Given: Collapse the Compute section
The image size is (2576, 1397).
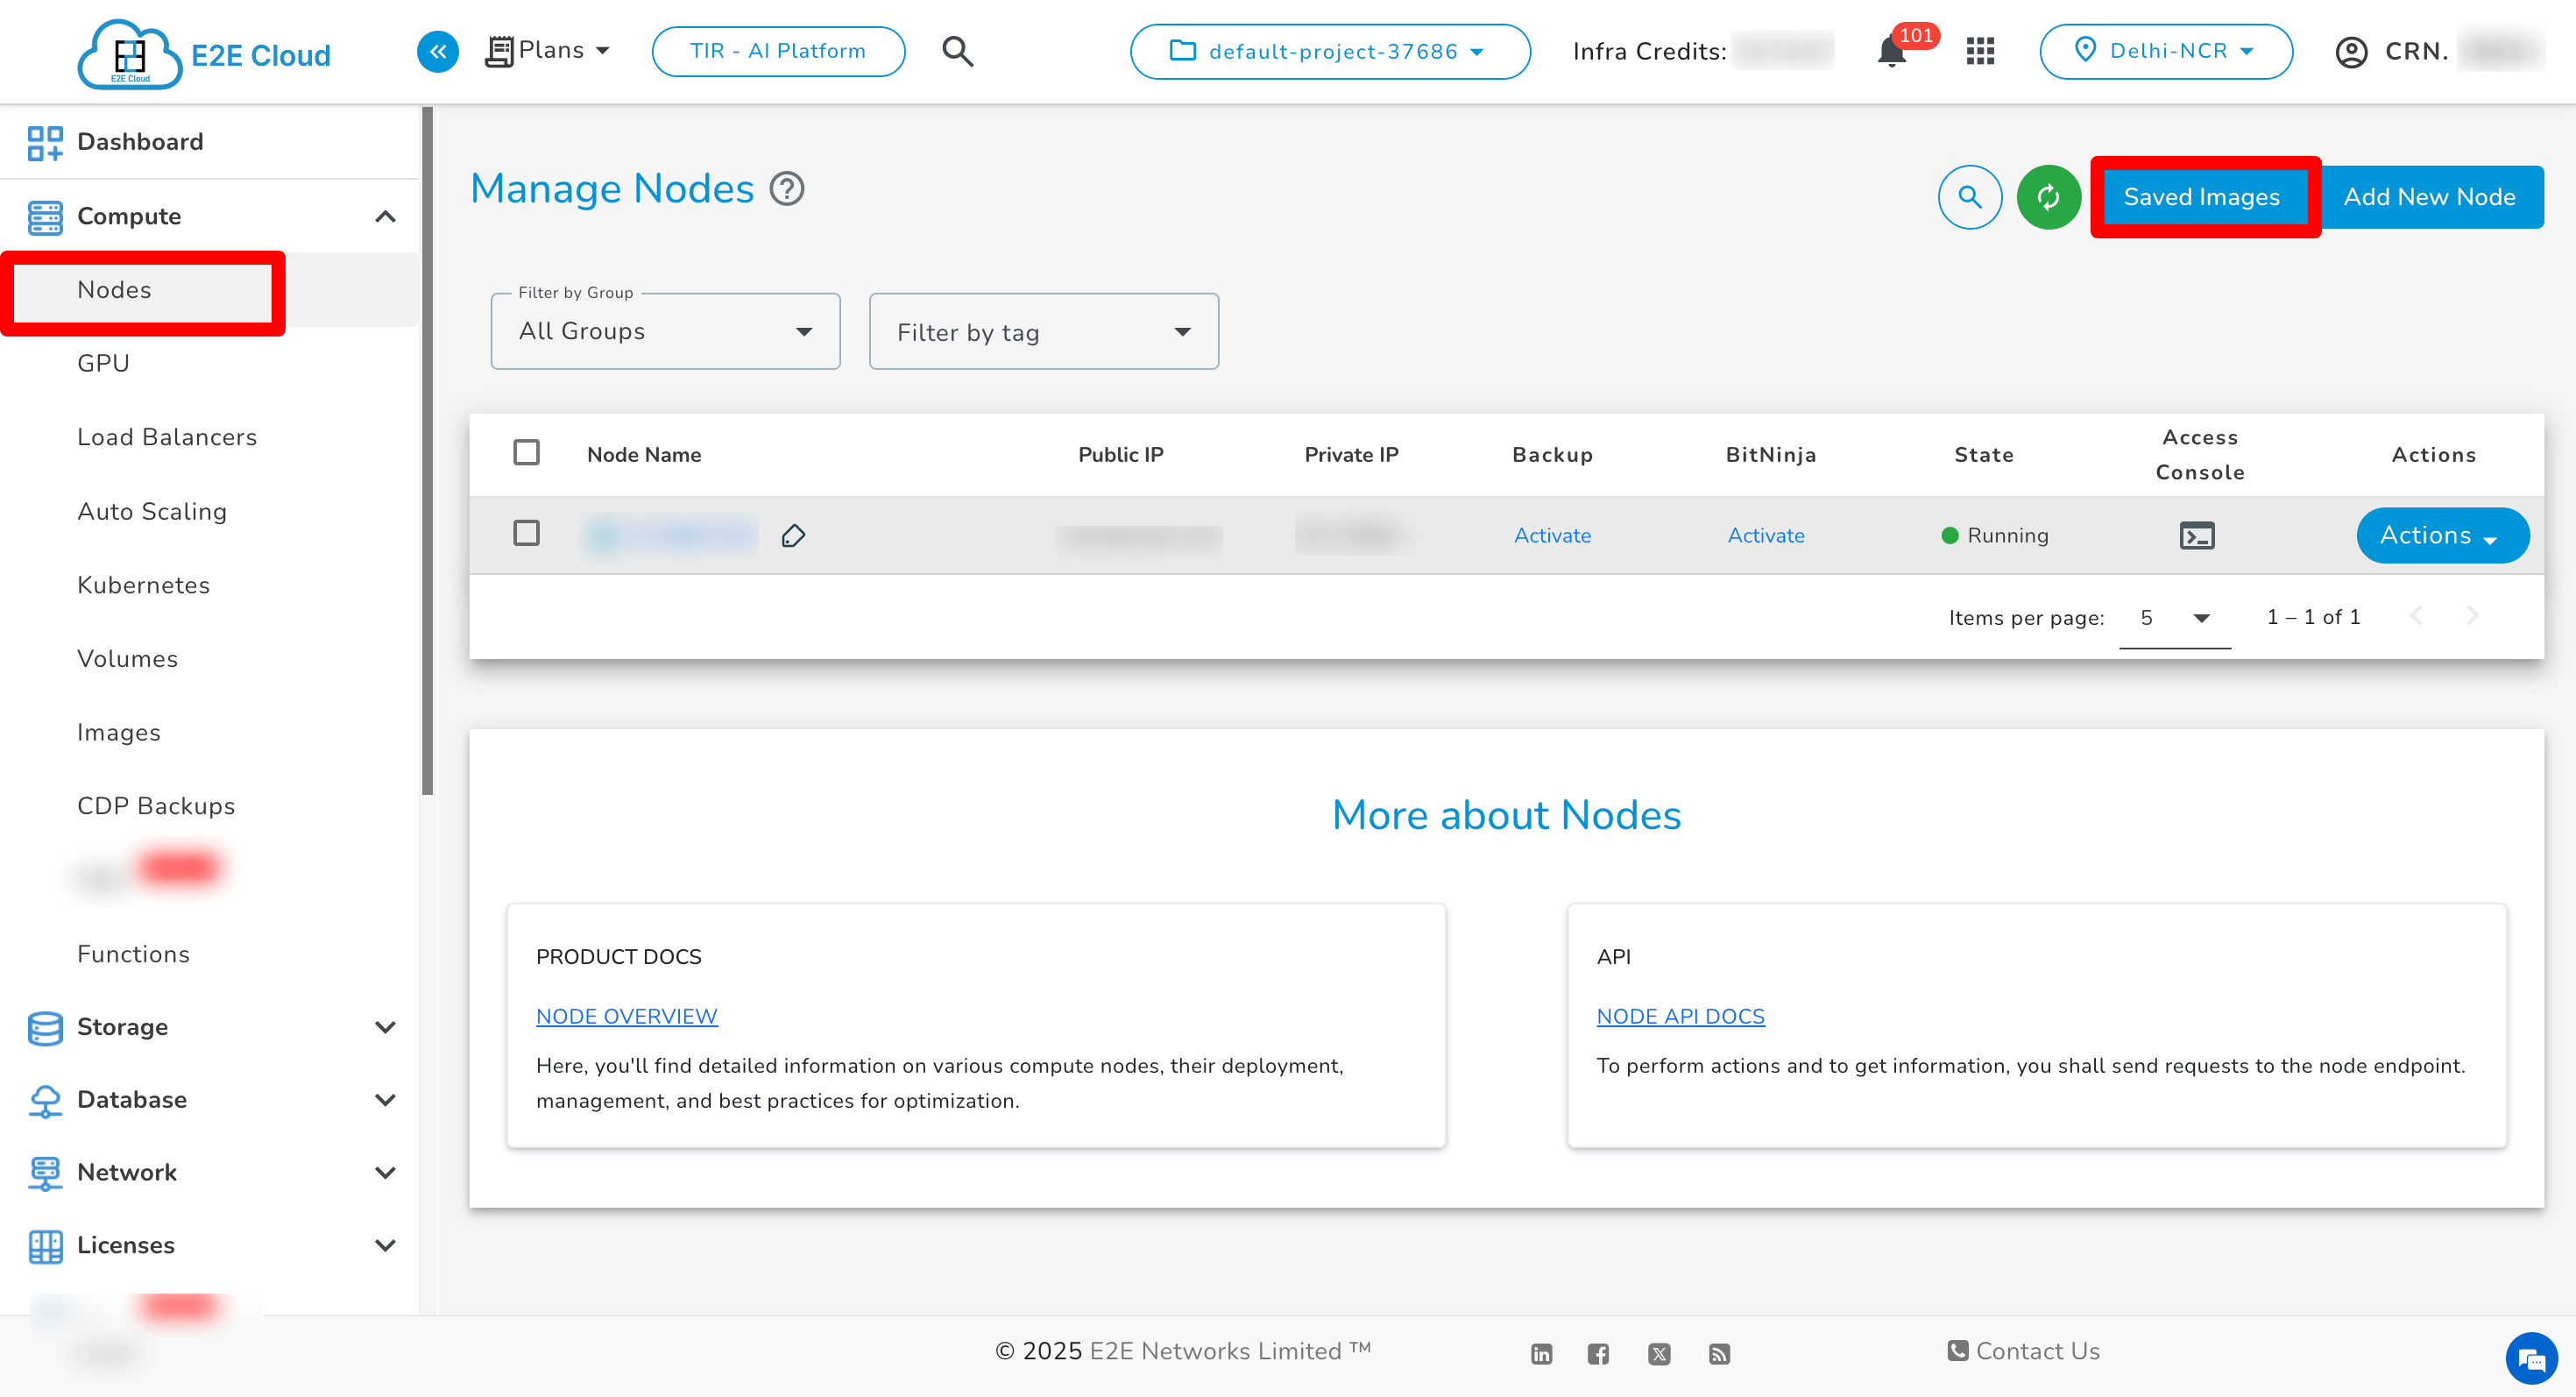Looking at the screenshot, I should tap(385, 216).
